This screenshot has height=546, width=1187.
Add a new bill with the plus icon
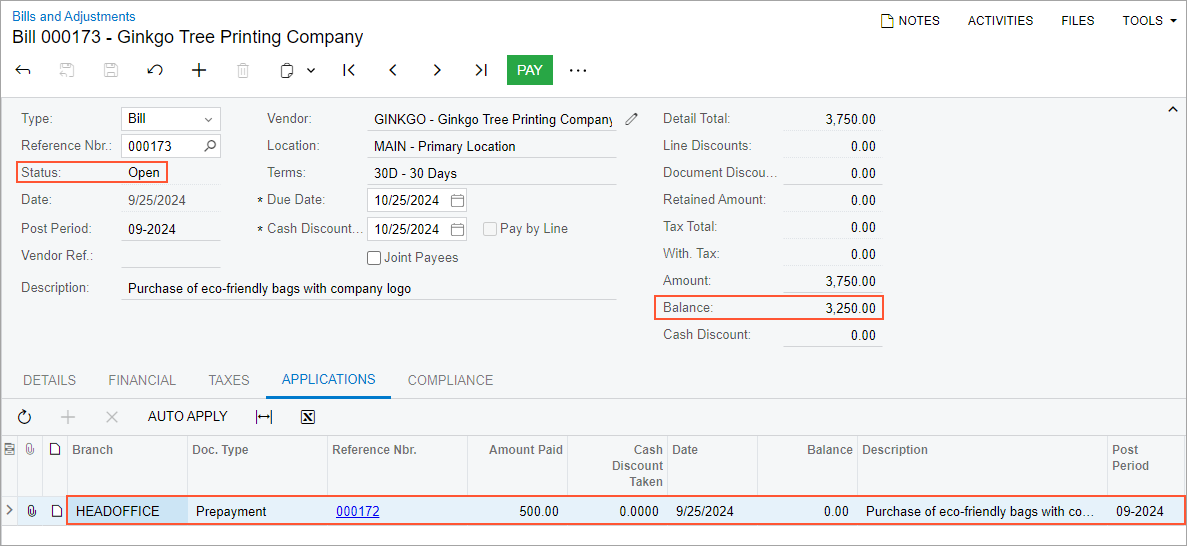point(199,70)
